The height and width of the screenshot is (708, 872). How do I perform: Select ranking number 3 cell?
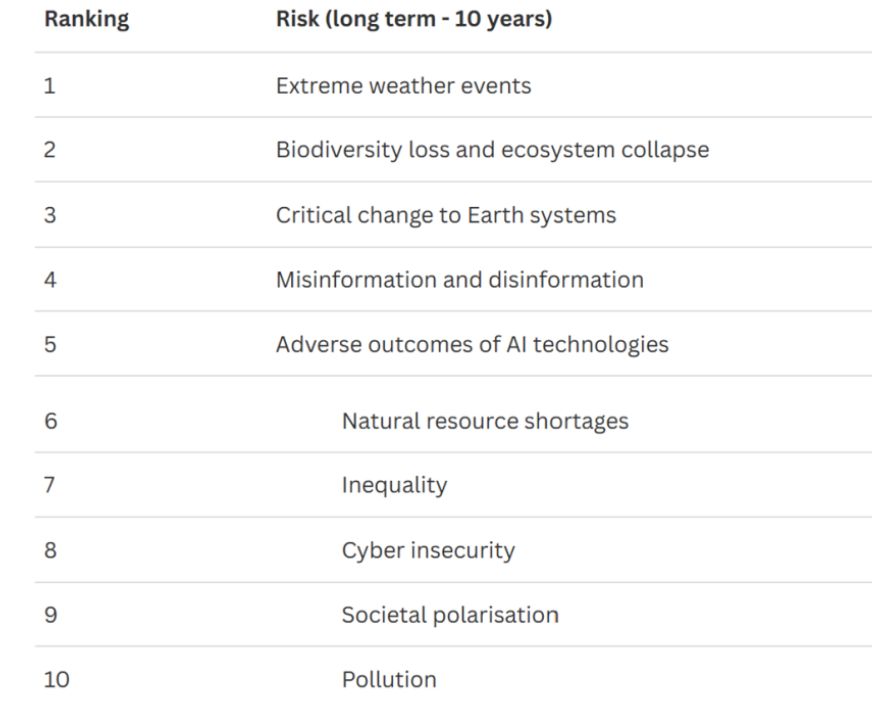(x=50, y=215)
